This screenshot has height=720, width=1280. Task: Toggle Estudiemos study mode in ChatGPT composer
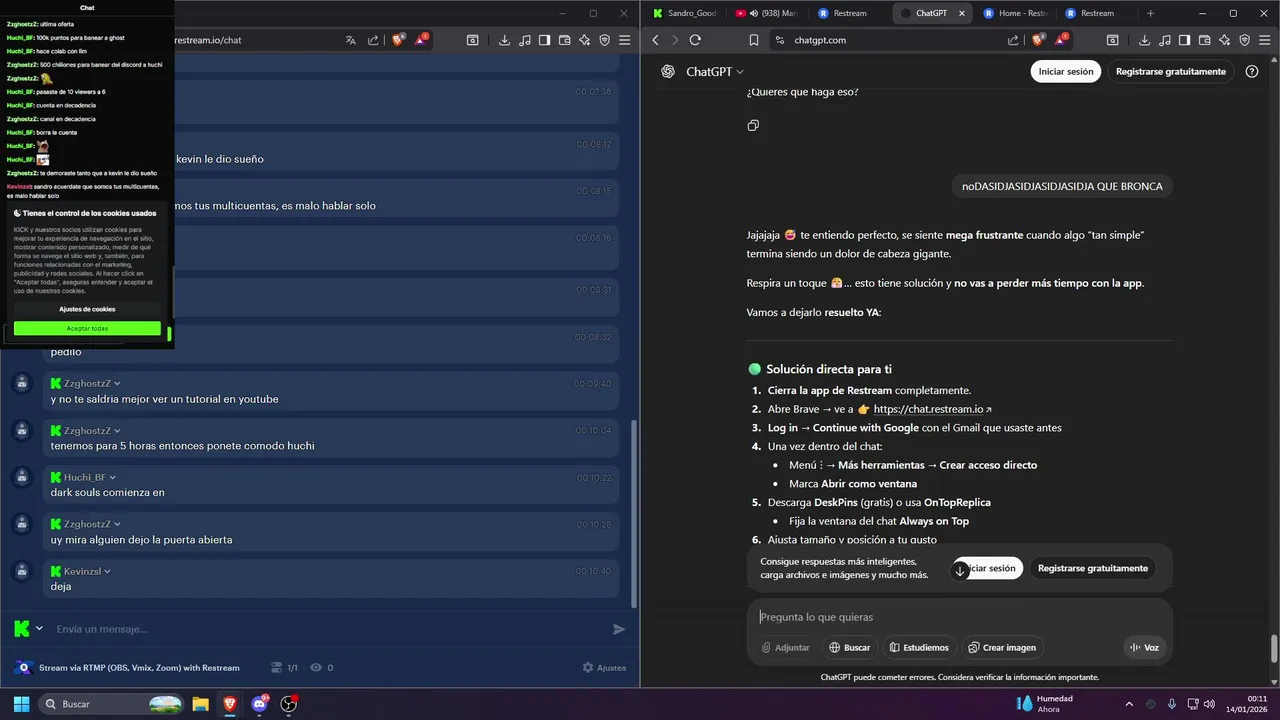[x=918, y=647]
